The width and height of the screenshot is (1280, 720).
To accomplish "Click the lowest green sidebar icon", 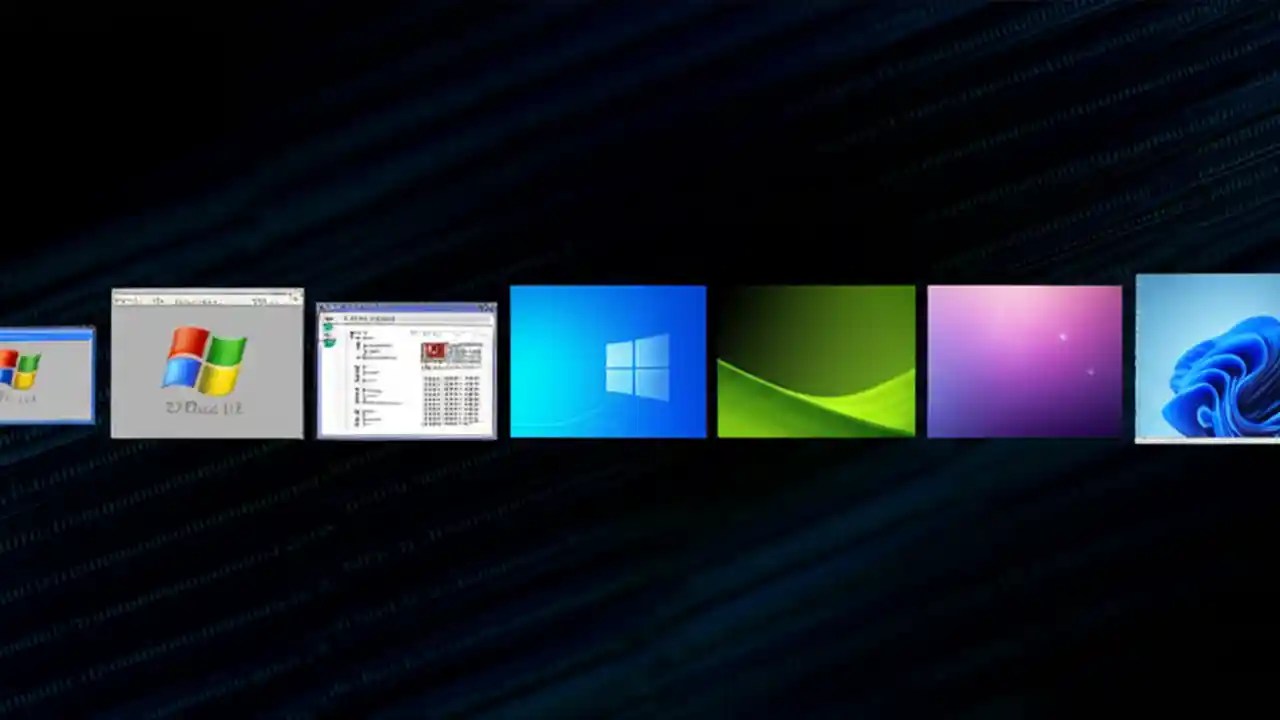I will pos(330,342).
